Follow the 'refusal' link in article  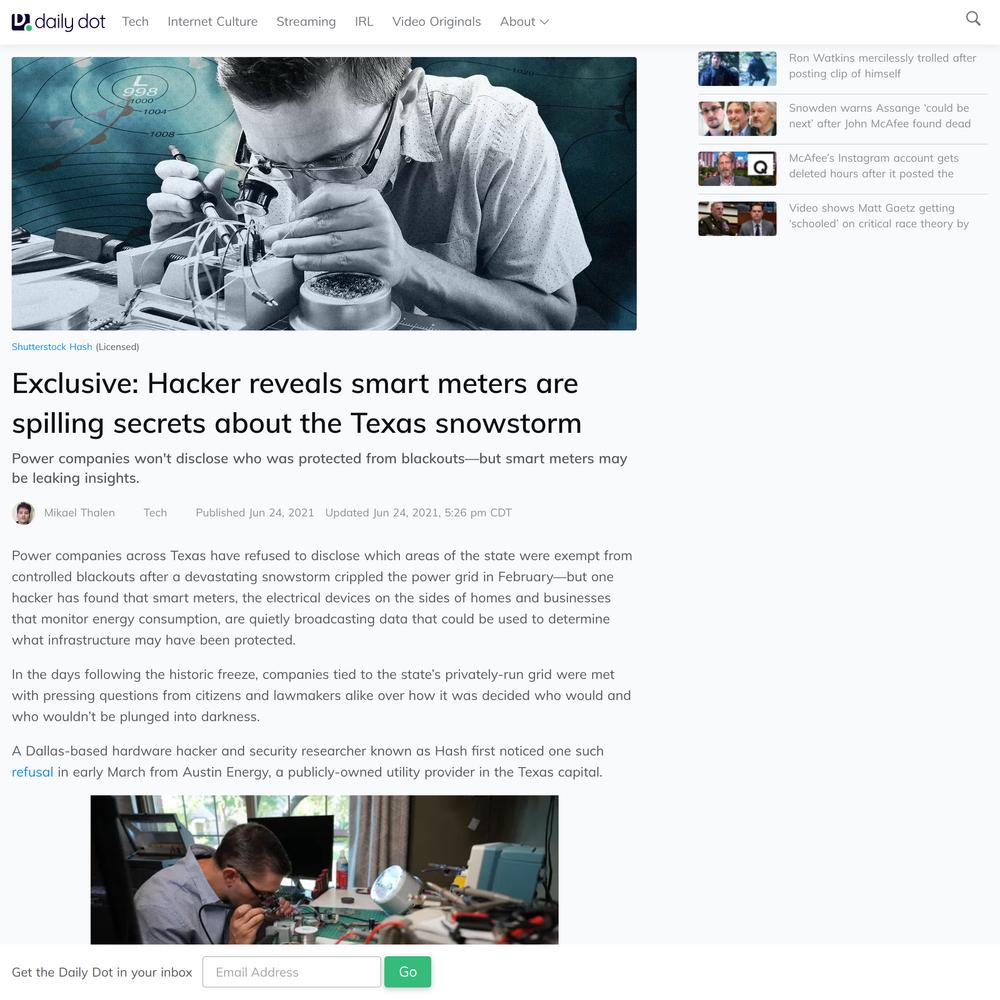coord(33,772)
